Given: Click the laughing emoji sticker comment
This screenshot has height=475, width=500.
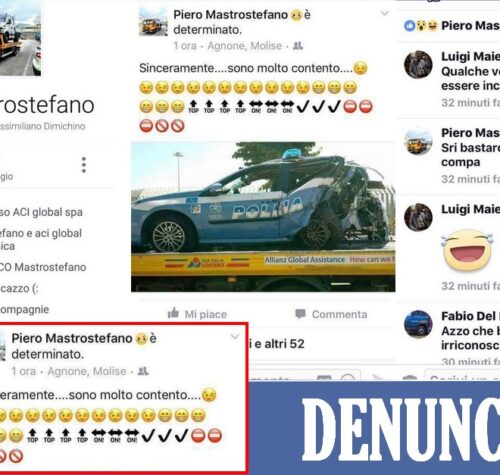Looking at the screenshot, I should pos(468,250).
